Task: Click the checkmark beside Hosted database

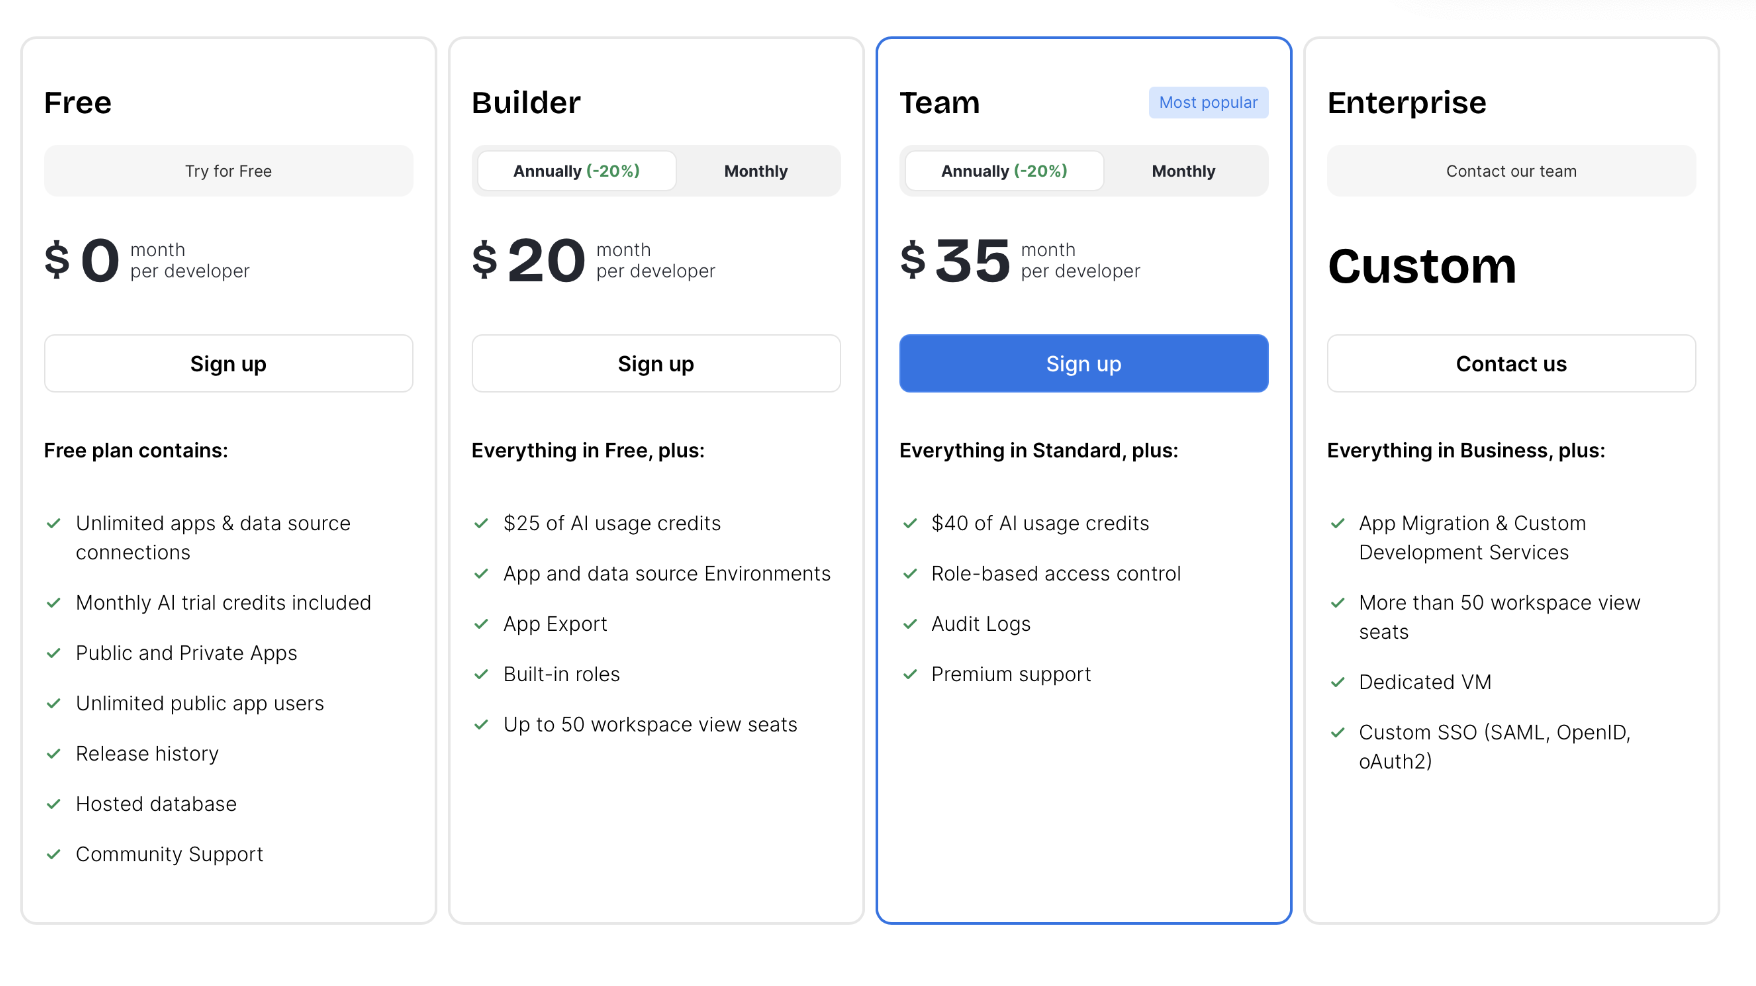Action: pyautogui.click(x=54, y=804)
